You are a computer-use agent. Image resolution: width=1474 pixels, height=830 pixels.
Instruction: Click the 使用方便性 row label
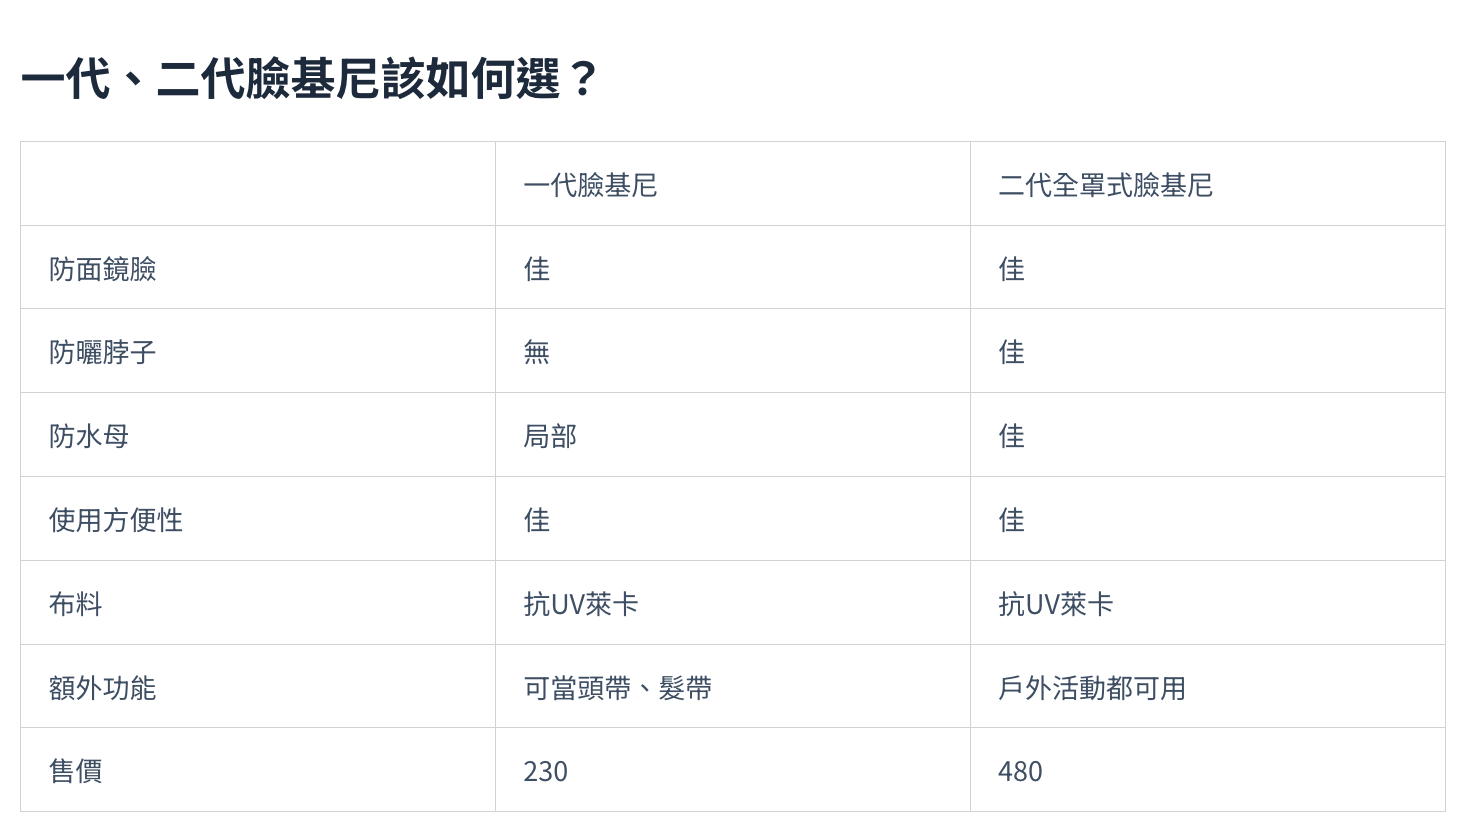tap(116, 520)
